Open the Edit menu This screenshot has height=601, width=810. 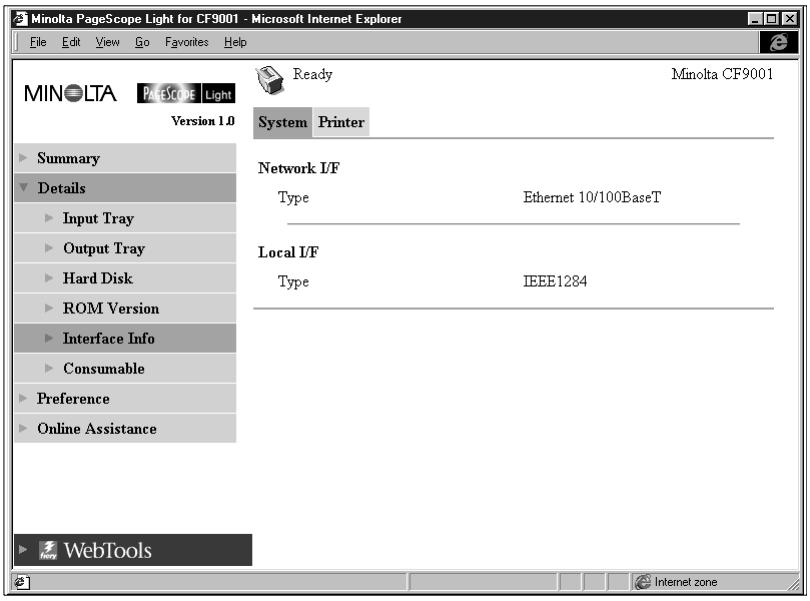click(x=71, y=42)
